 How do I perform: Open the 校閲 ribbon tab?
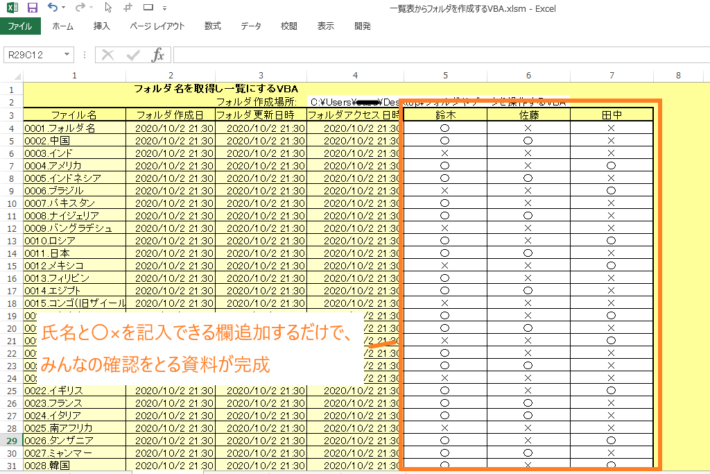(x=289, y=26)
